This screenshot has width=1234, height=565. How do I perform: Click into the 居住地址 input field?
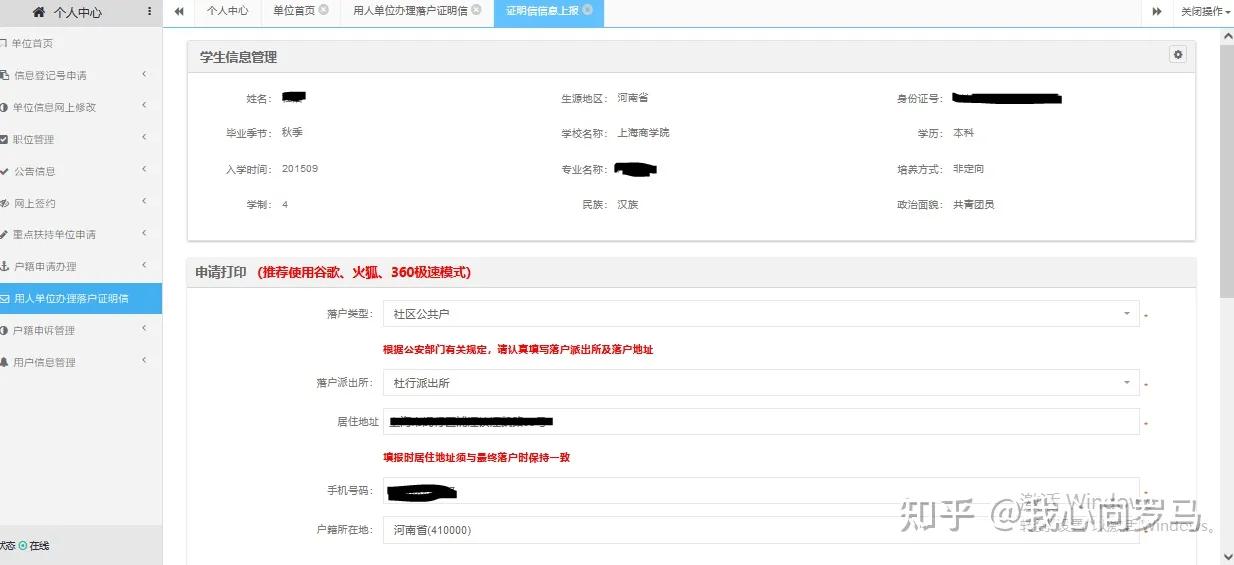pyautogui.click(x=761, y=422)
